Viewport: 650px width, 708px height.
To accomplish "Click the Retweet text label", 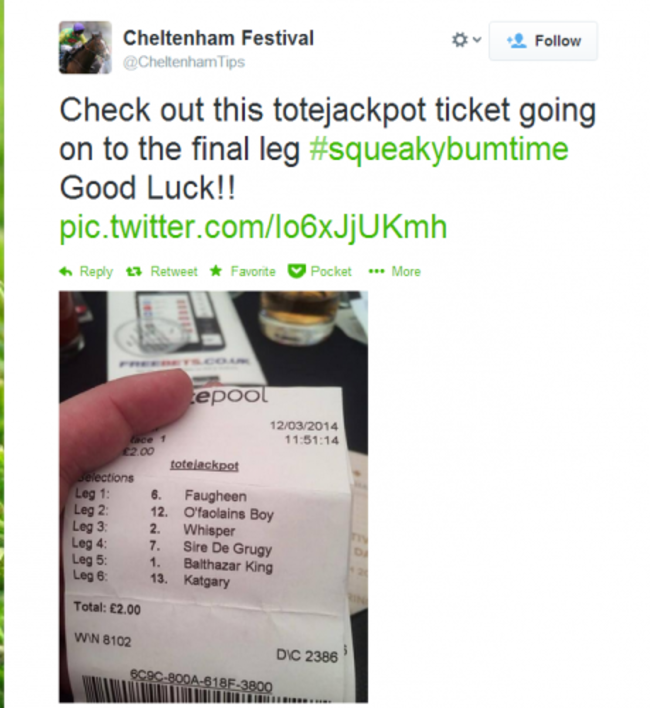I will click(x=174, y=271).
